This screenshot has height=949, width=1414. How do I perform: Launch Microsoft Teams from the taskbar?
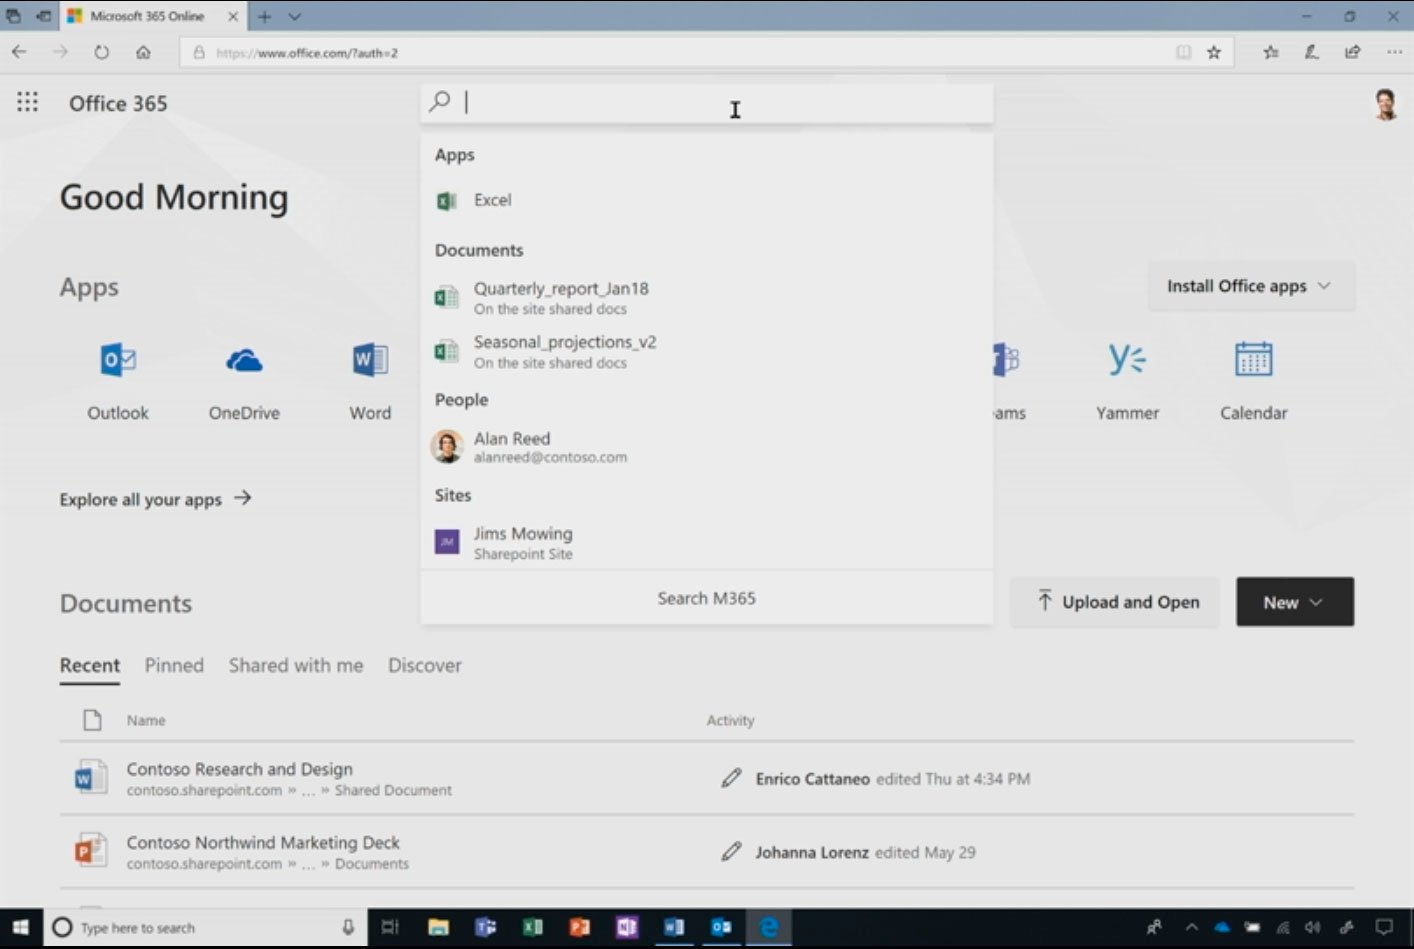(486, 928)
